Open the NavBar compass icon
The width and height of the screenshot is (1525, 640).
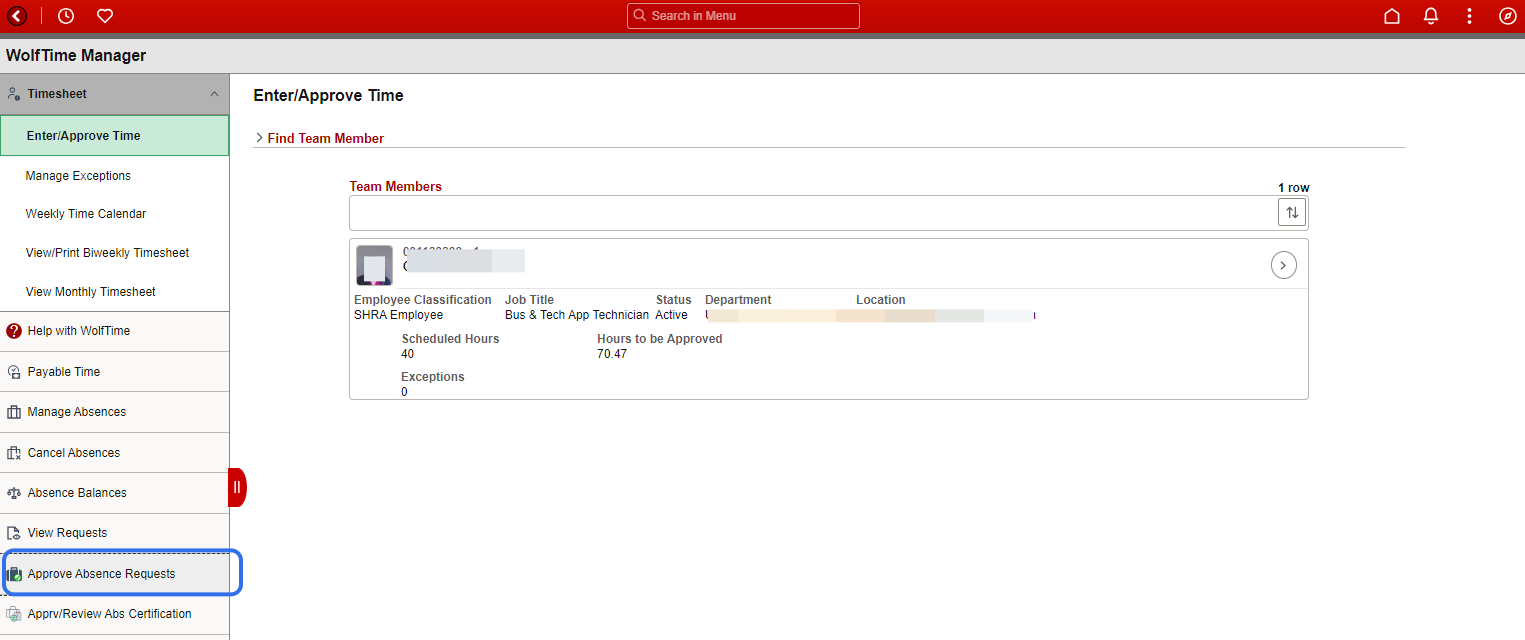tap(1508, 16)
